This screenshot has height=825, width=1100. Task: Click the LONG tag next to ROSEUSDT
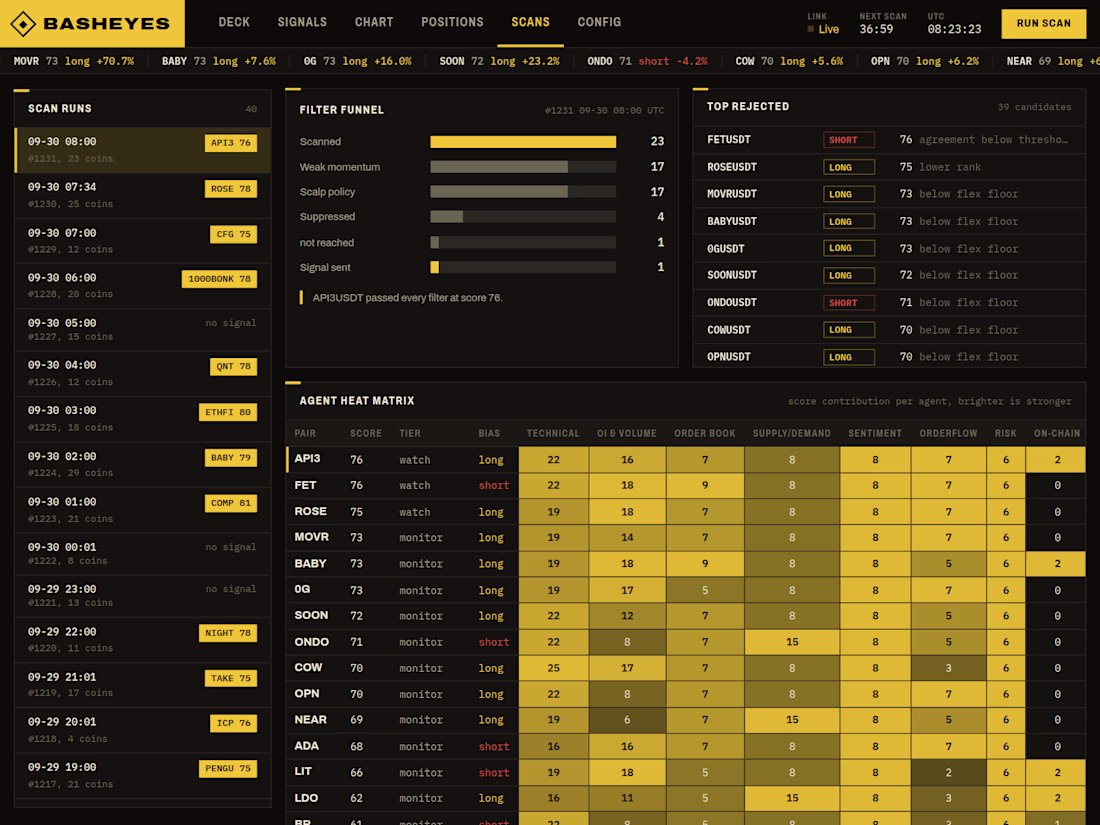[849, 168]
